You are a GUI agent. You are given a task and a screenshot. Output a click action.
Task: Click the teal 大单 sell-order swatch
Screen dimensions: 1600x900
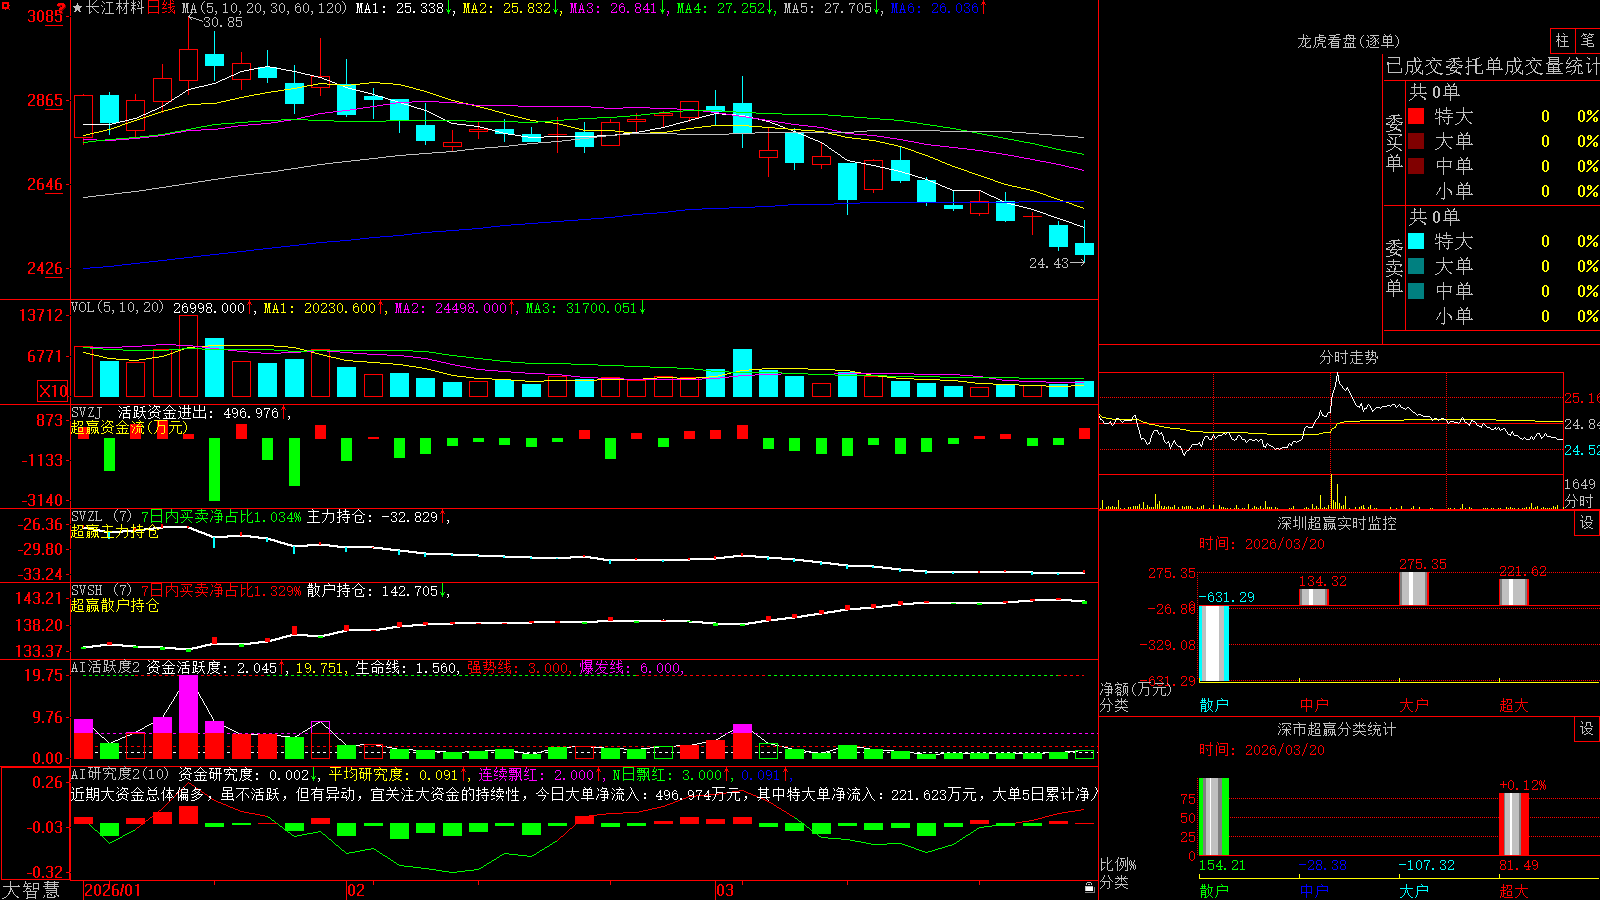click(1416, 266)
